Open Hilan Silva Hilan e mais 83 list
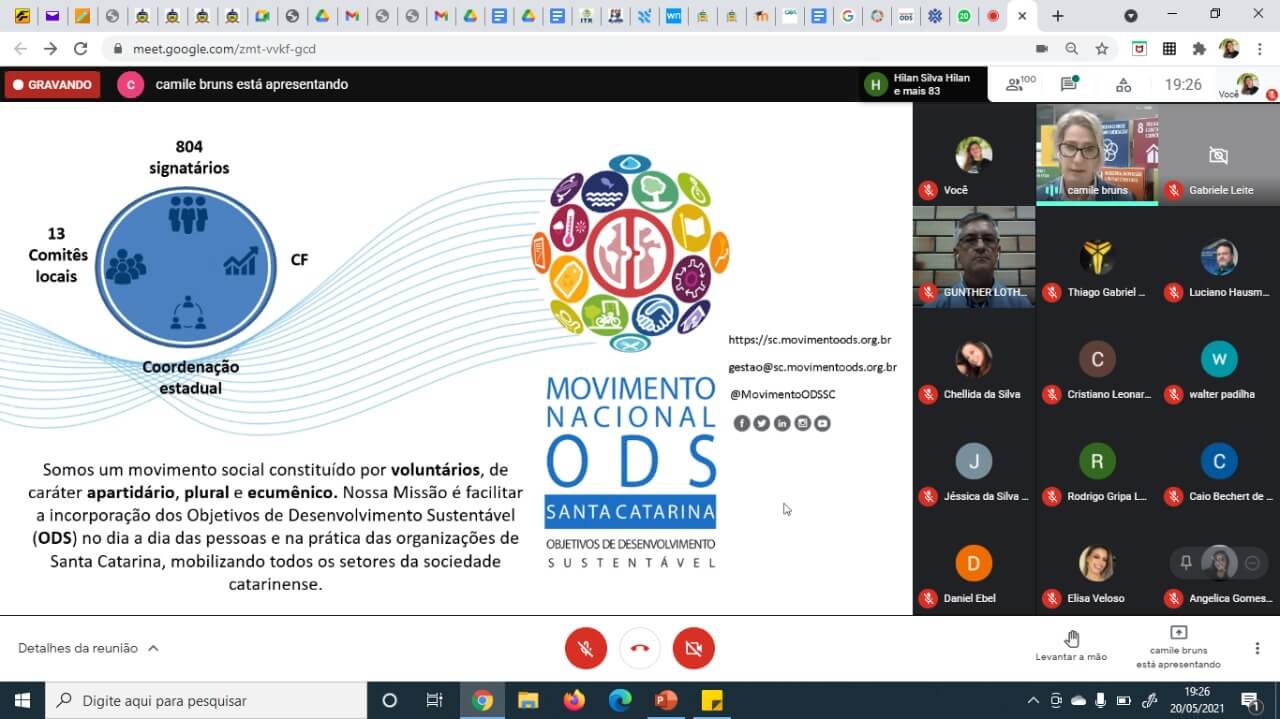1280x719 pixels. pyautogui.click(x=921, y=85)
